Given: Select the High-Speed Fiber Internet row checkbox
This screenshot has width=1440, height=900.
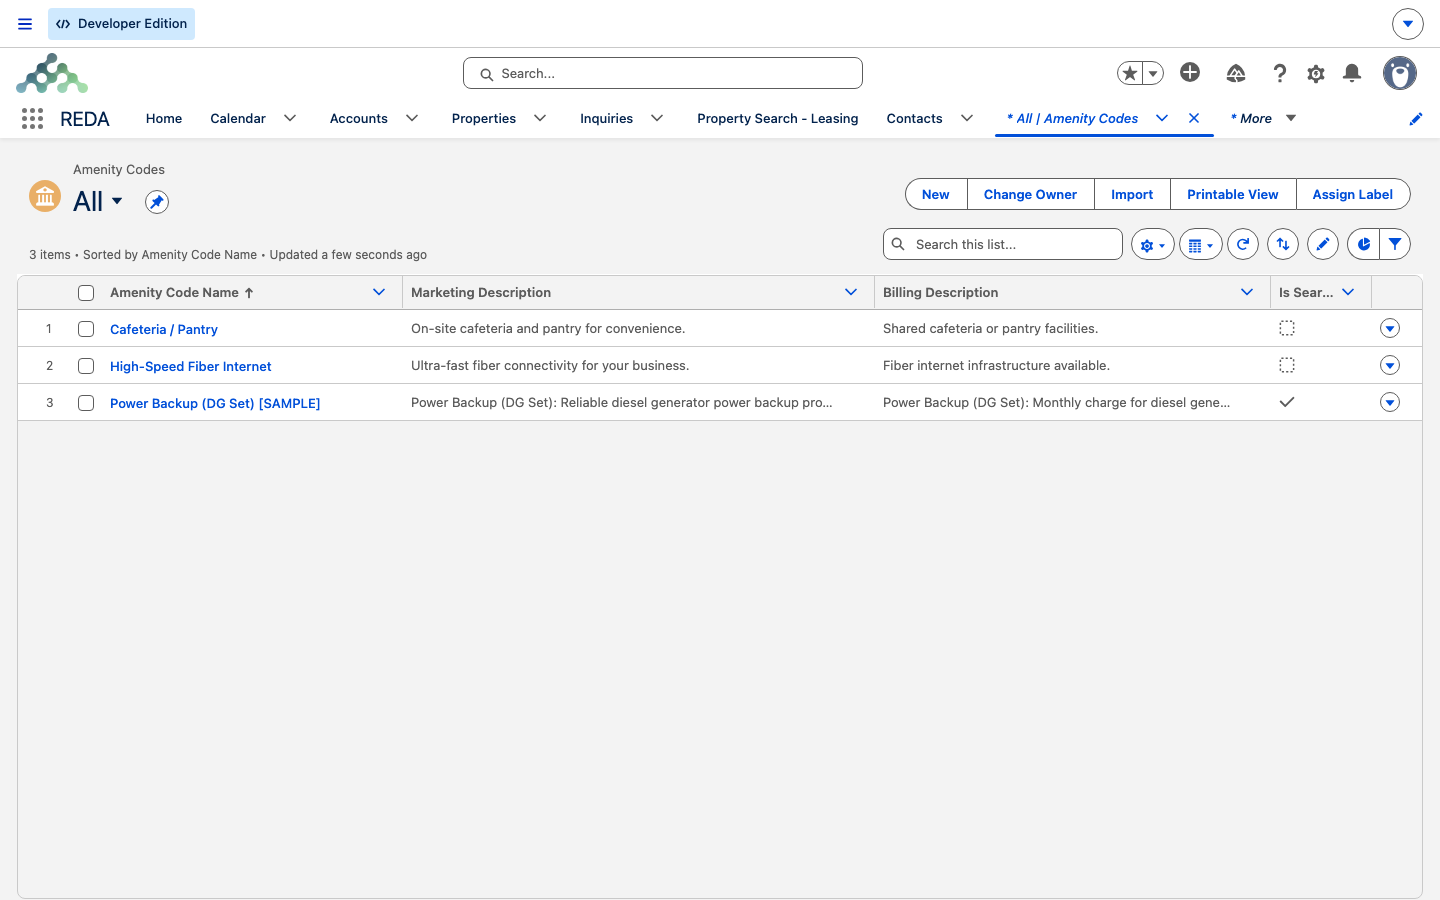Looking at the screenshot, I should 86,366.
